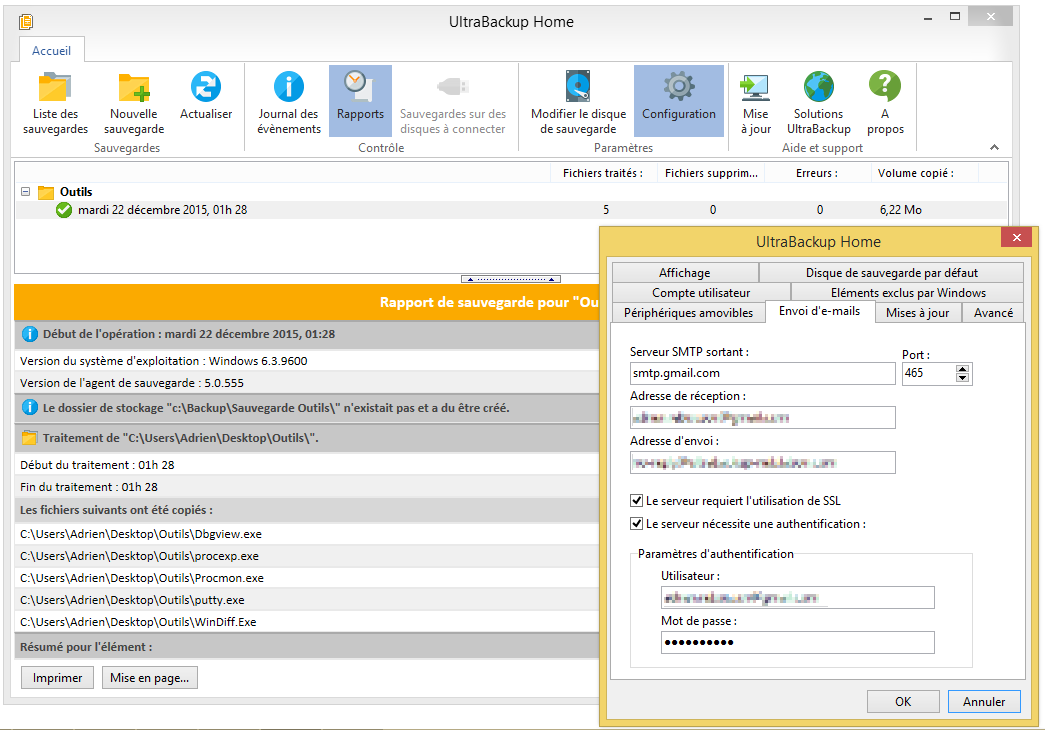
Task: Click the splitter handle above report
Action: coord(511,279)
